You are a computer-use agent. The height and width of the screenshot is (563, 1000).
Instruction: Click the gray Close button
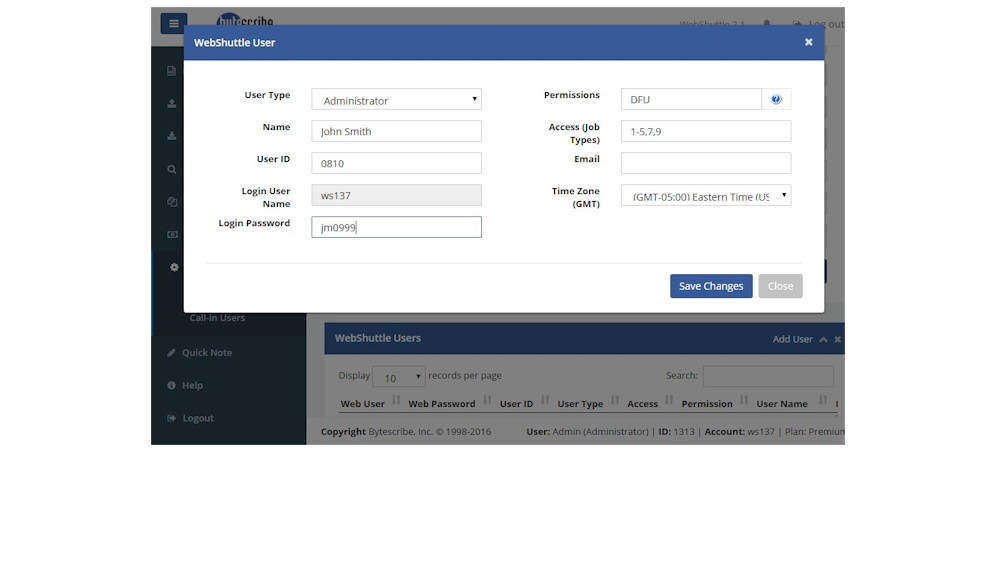click(780, 286)
